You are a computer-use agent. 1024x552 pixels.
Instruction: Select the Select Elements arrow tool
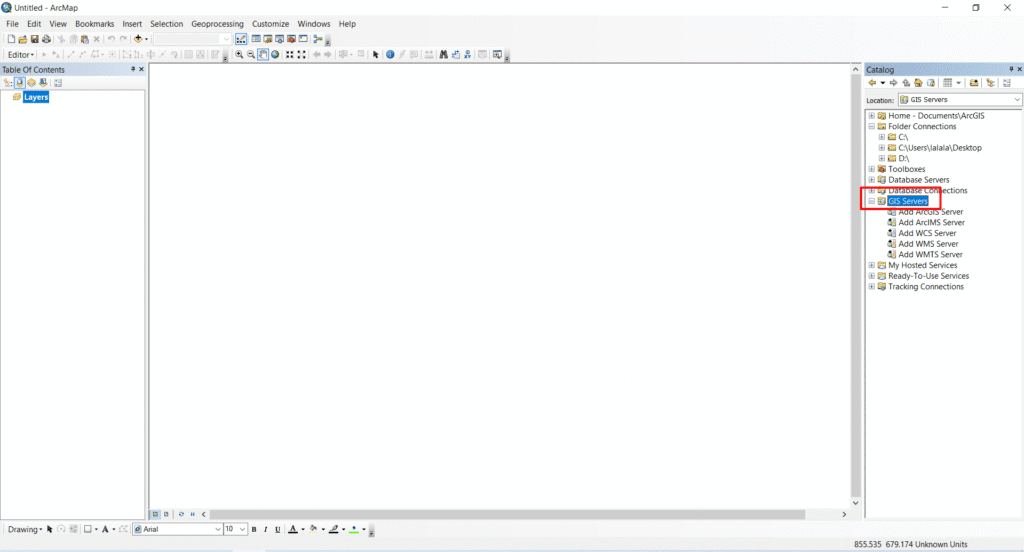(376, 55)
